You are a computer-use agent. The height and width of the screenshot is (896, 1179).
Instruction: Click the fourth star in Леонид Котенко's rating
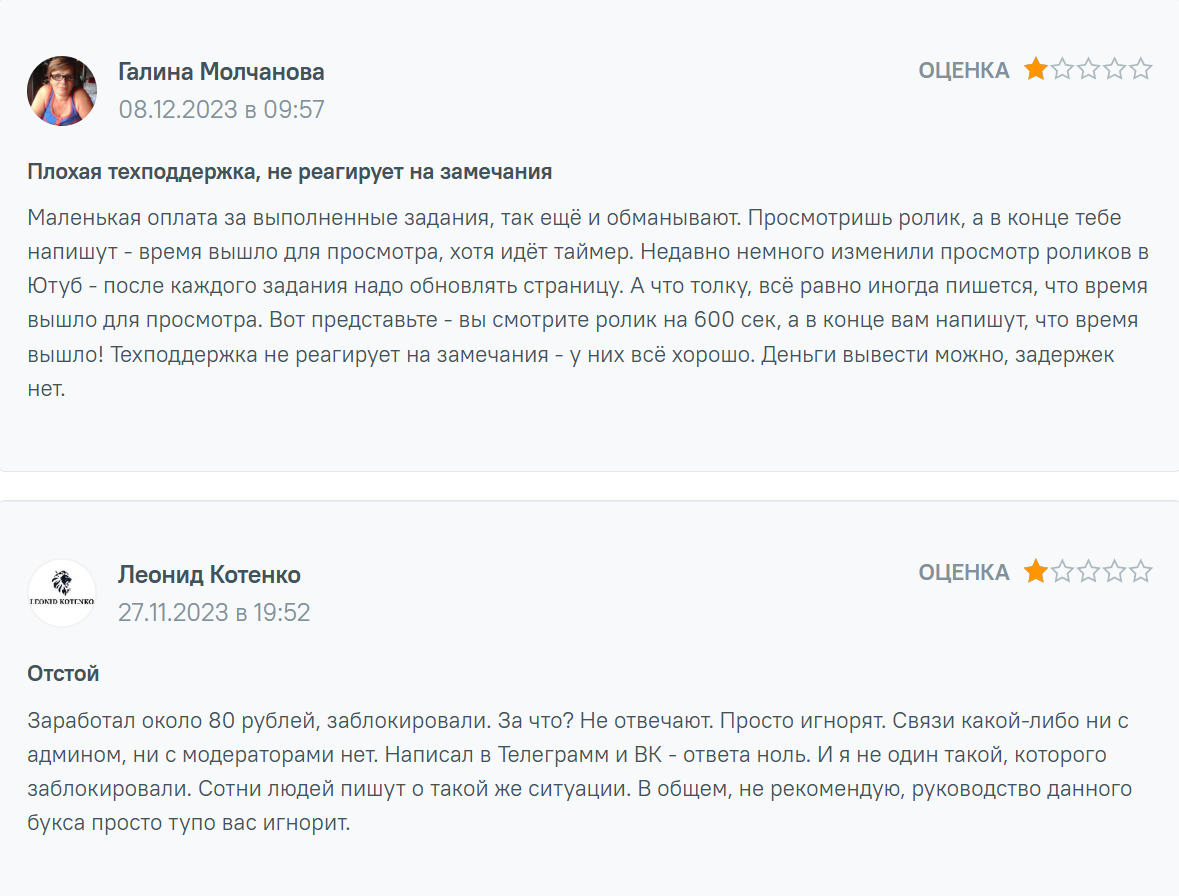click(x=1115, y=572)
